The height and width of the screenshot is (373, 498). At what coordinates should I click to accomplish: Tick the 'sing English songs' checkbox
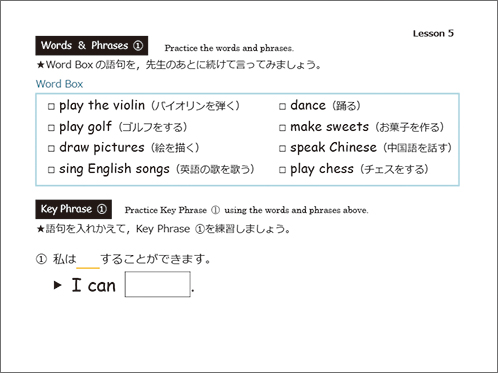51,170
